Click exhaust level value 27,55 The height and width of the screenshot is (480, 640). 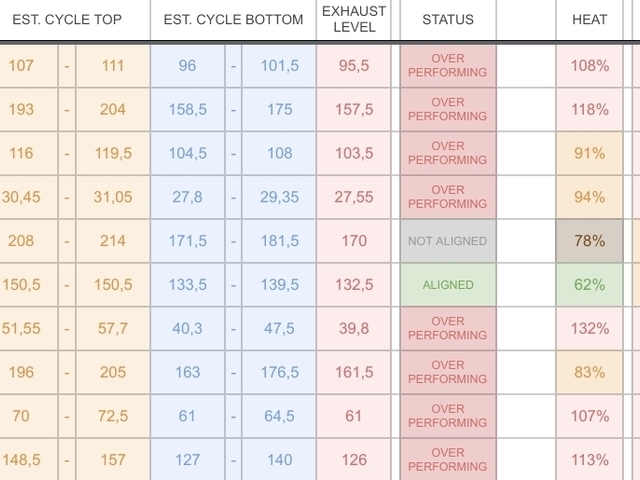coord(352,197)
